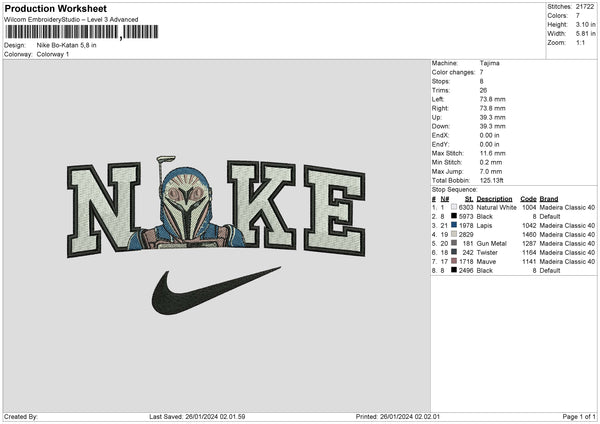Screen dimensions: 600x424
Task: Click the Twister thread color swatch
Action: pos(454,252)
